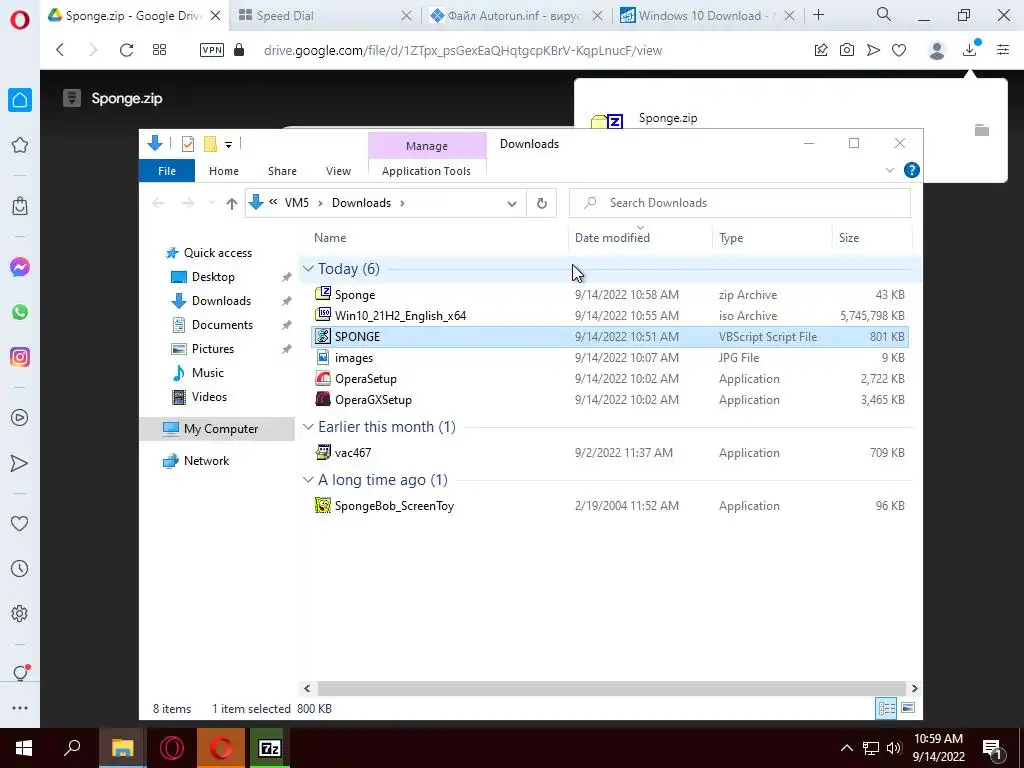The height and width of the screenshot is (768, 1024).
Task: Expand the Explorer ribbon chevron
Action: coord(889,170)
